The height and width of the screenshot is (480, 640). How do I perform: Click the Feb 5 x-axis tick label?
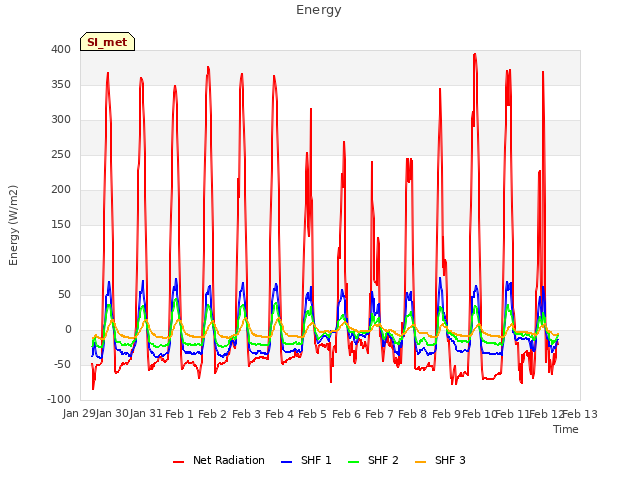[312, 414]
